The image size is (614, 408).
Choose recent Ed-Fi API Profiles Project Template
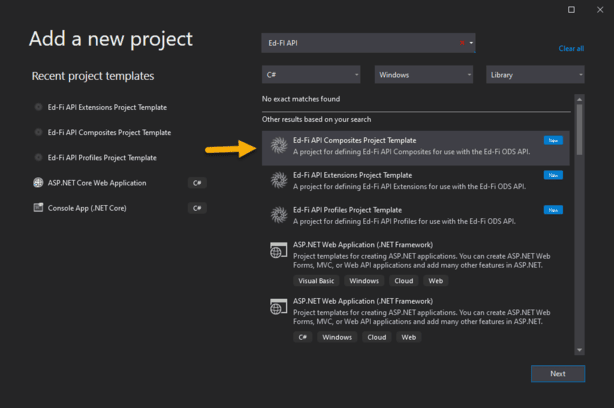click(102, 157)
